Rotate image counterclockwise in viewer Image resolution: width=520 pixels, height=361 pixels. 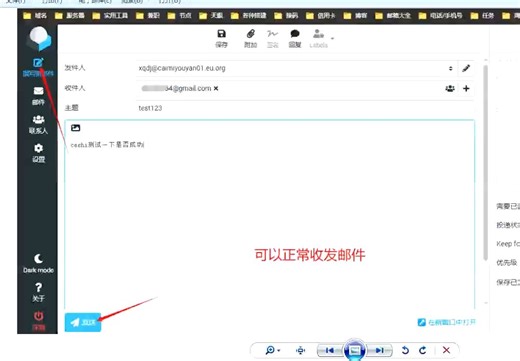point(405,350)
